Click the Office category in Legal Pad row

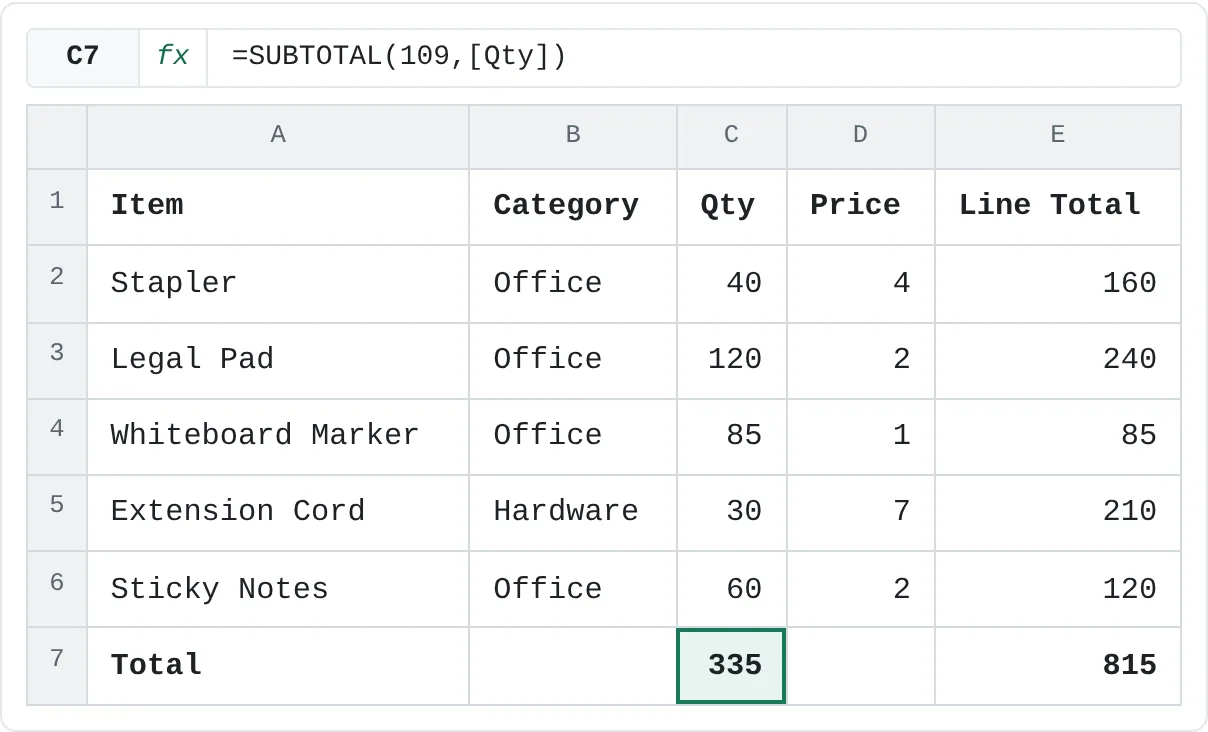pos(573,360)
